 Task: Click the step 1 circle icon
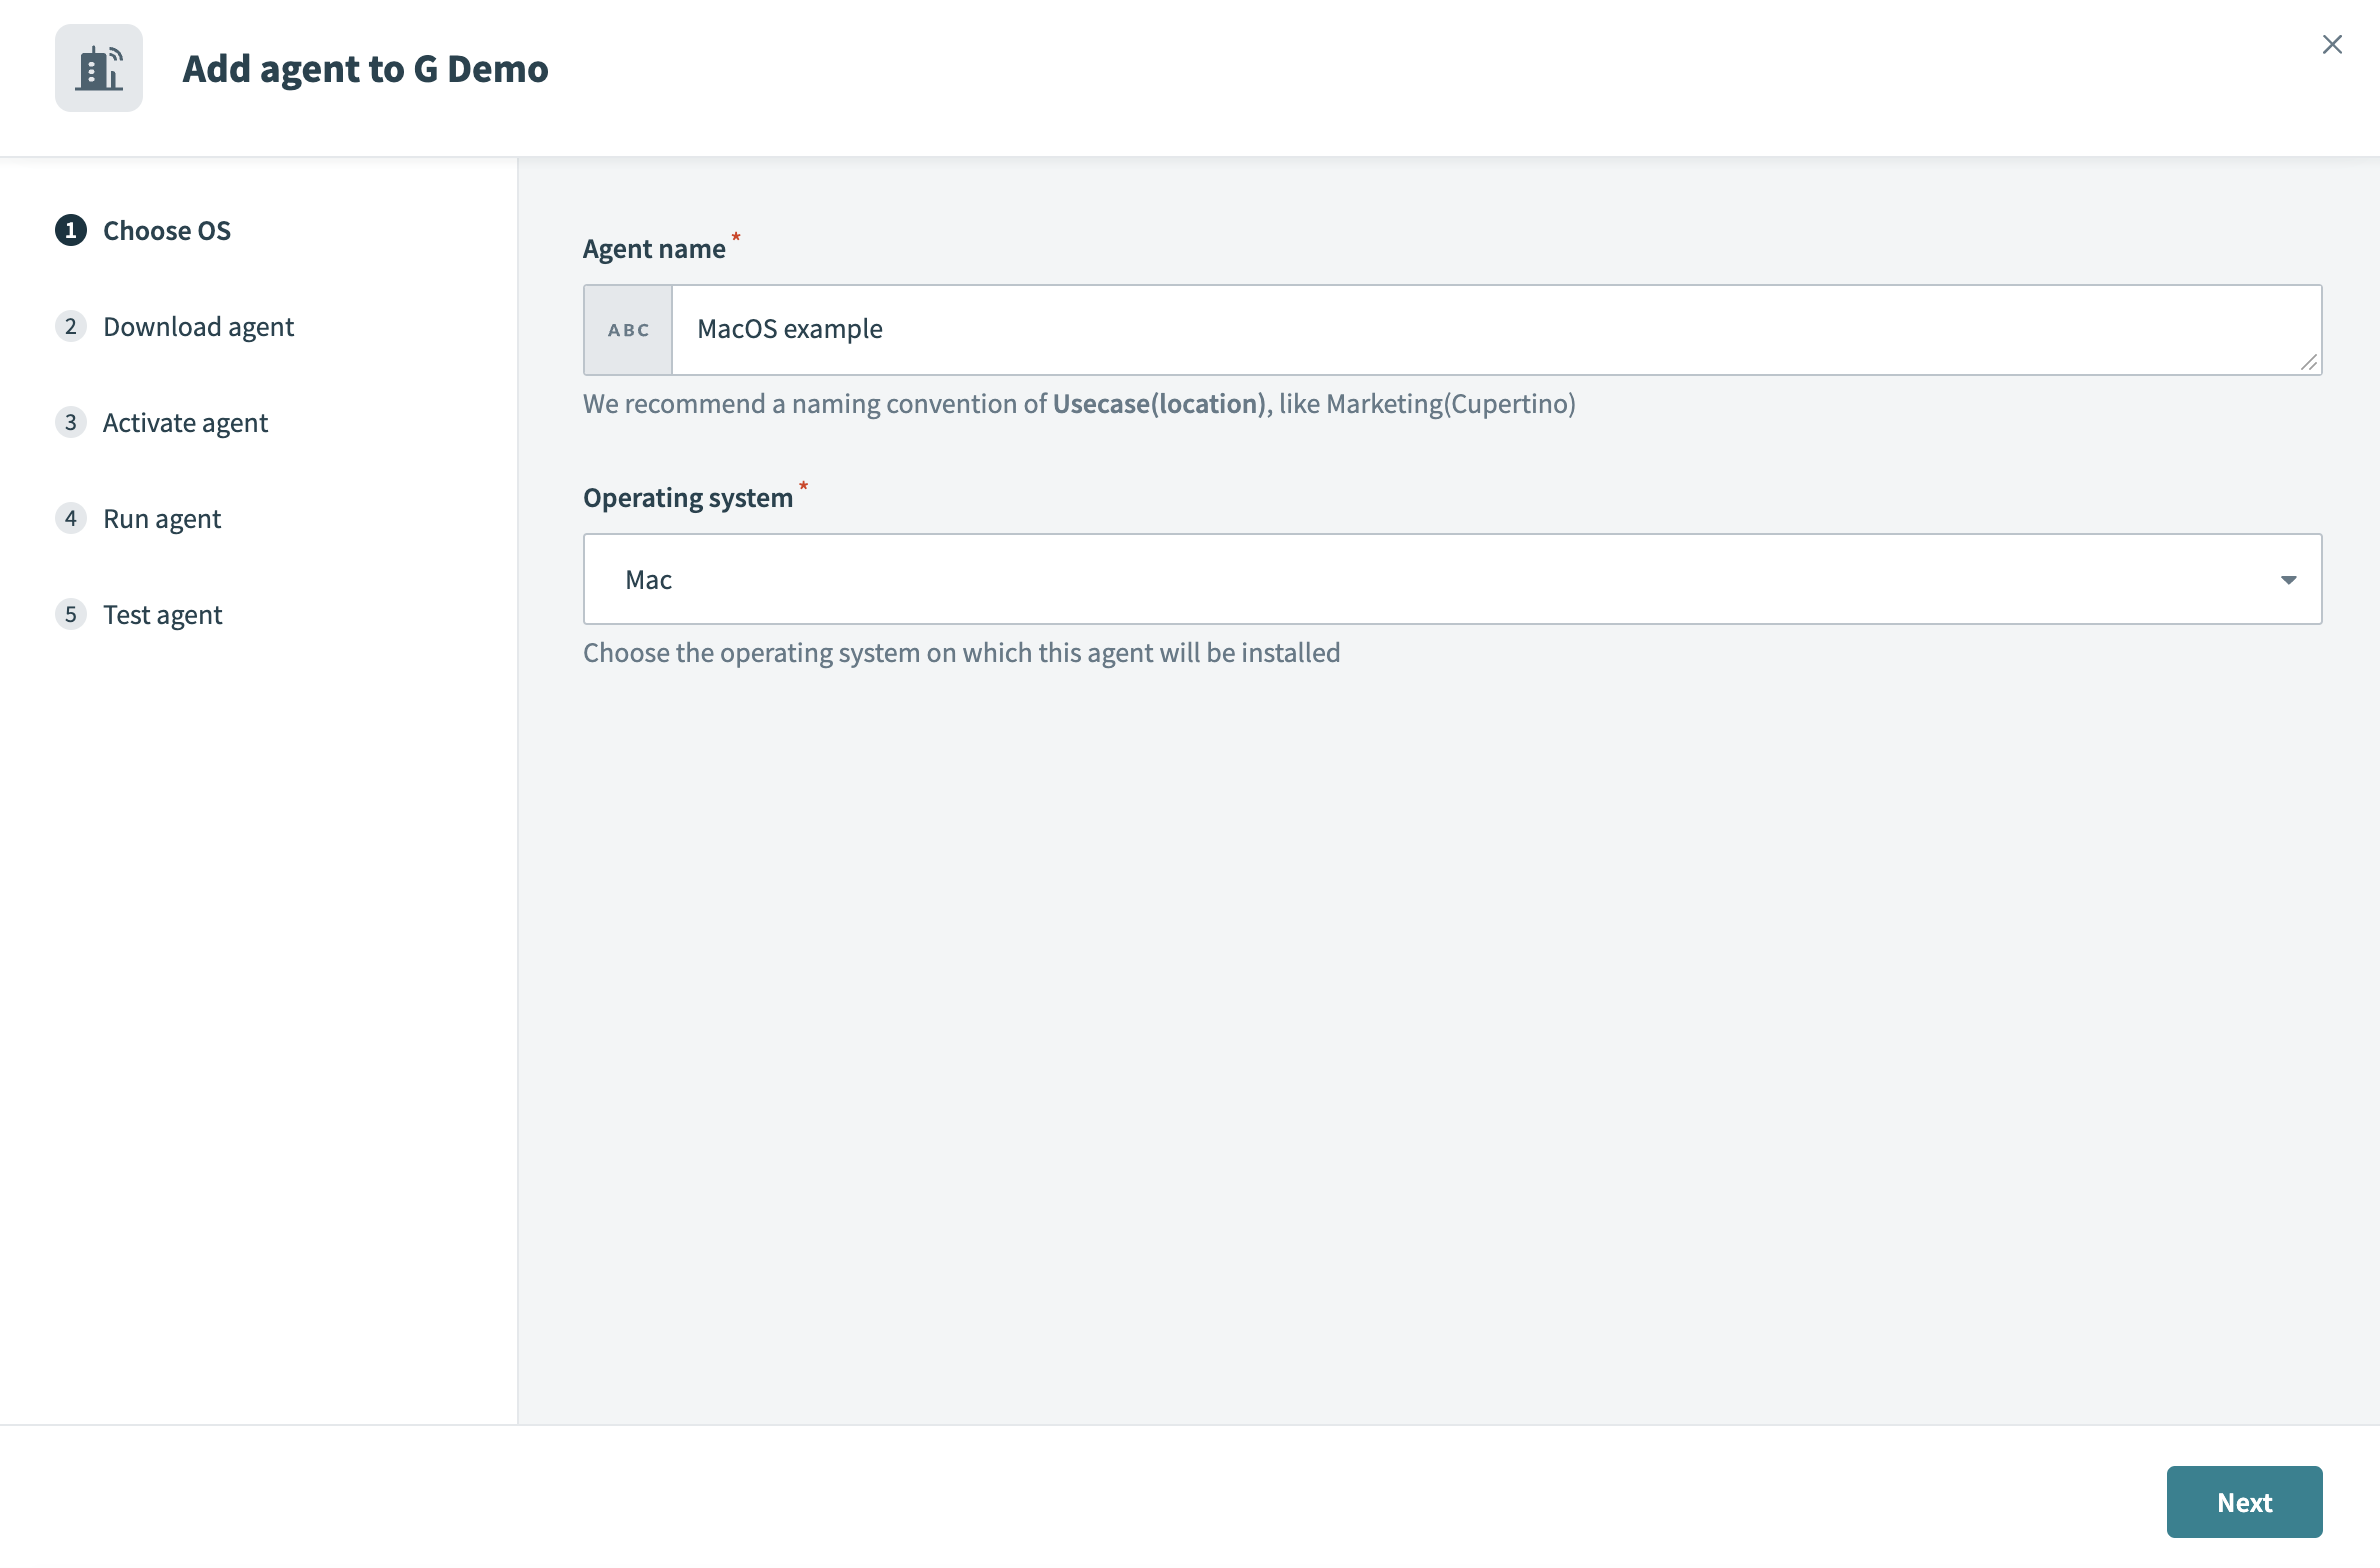coord(70,230)
